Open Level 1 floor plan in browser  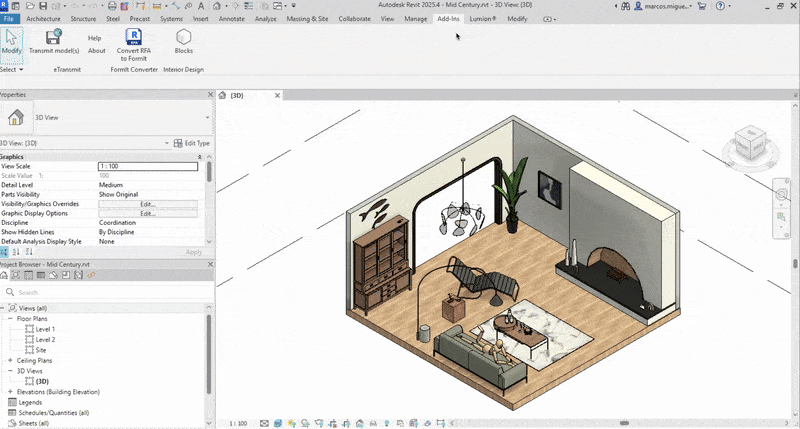tap(45, 329)
